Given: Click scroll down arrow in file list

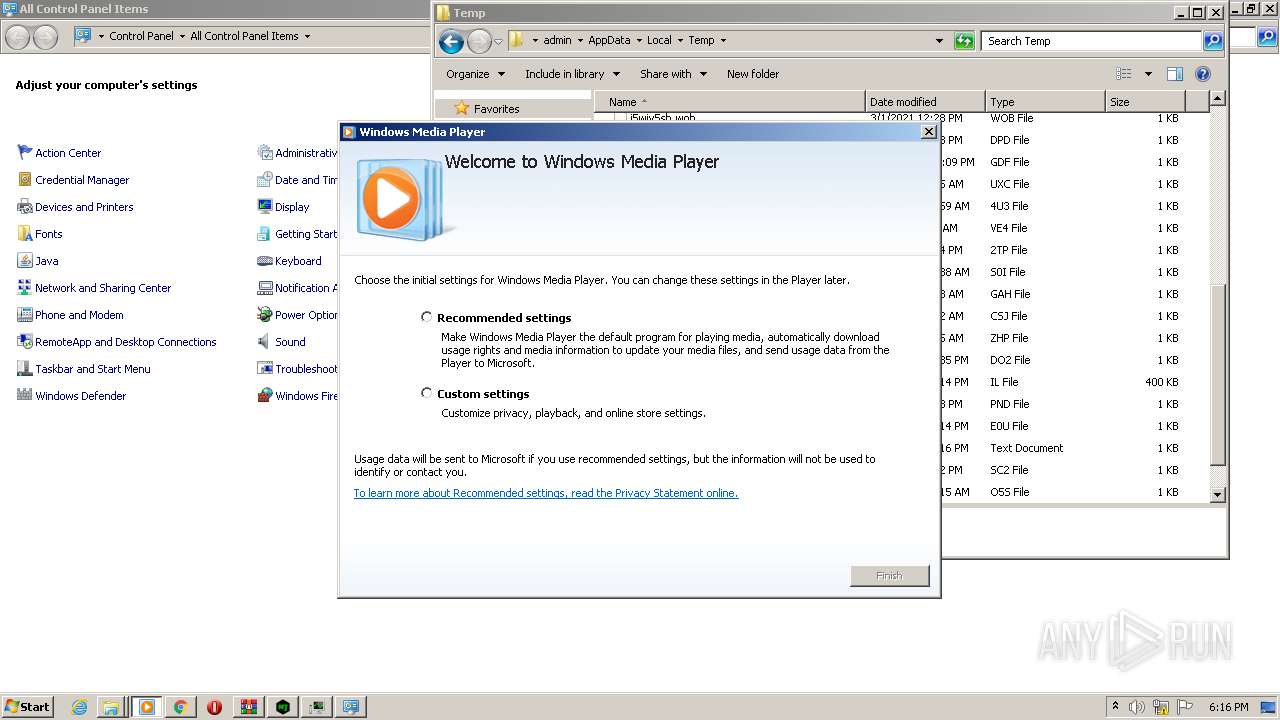Looking at the screenshot, I should pos(1217,494).
